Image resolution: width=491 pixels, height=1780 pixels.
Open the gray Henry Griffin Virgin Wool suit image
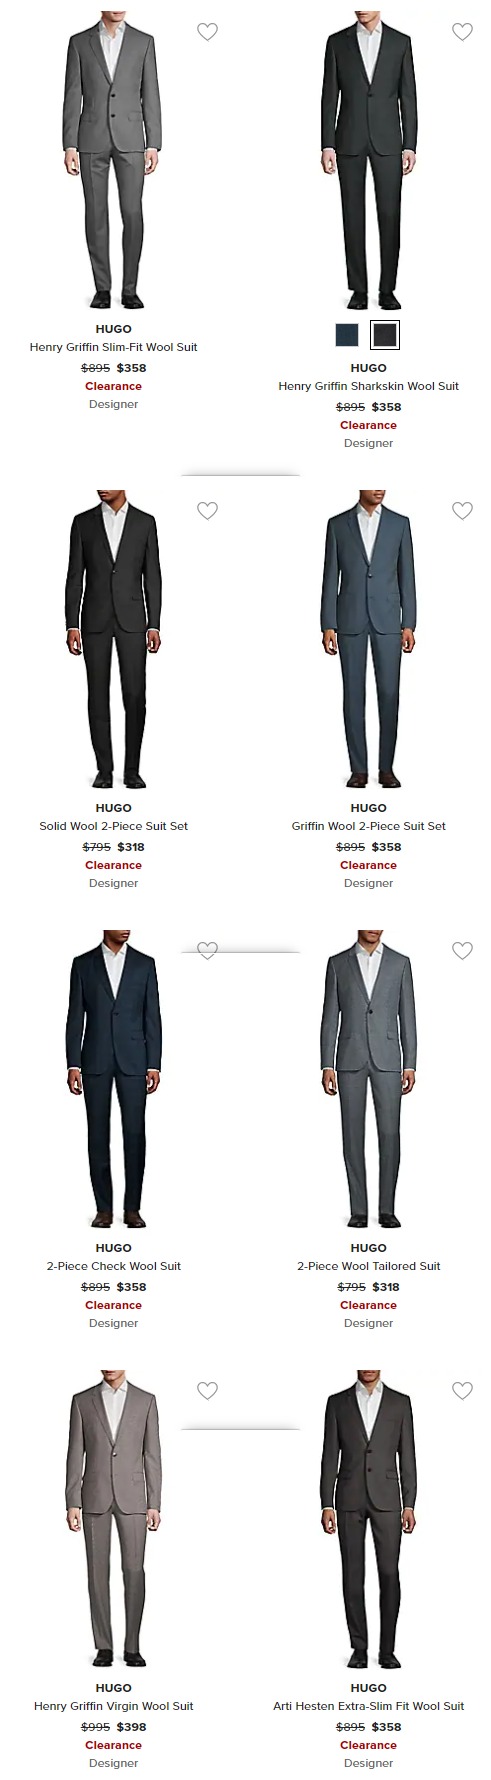coord(113,1520)
